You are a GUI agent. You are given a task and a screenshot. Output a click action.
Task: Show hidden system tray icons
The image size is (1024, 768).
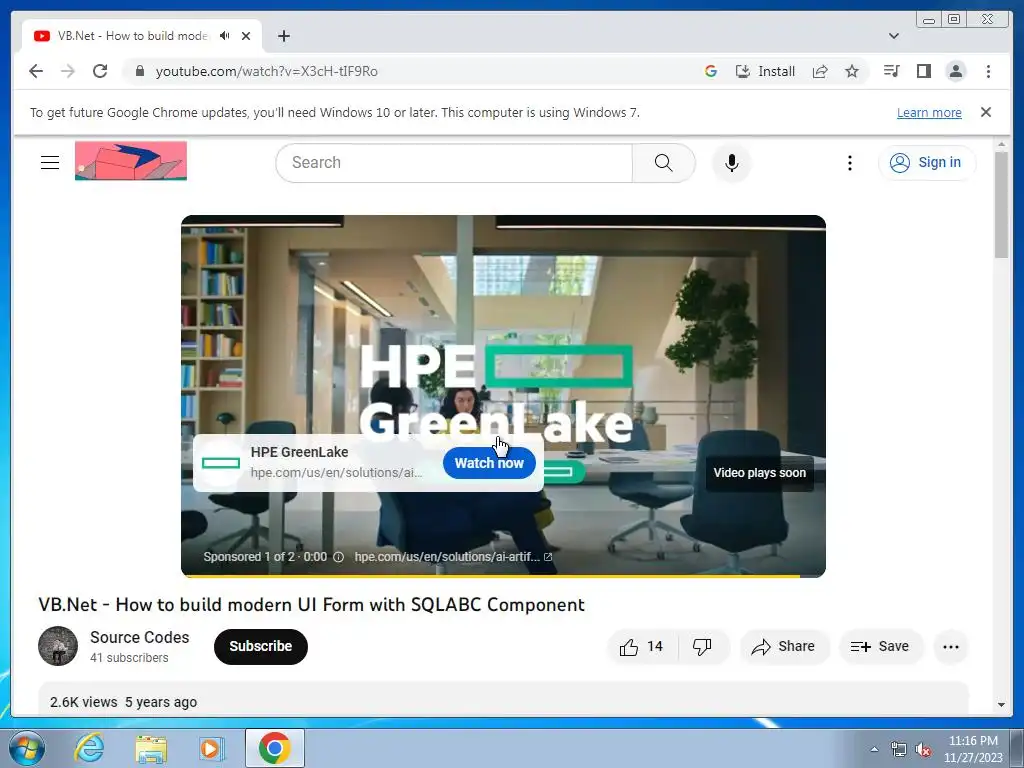pyautogui.click(x=874, y=749)
